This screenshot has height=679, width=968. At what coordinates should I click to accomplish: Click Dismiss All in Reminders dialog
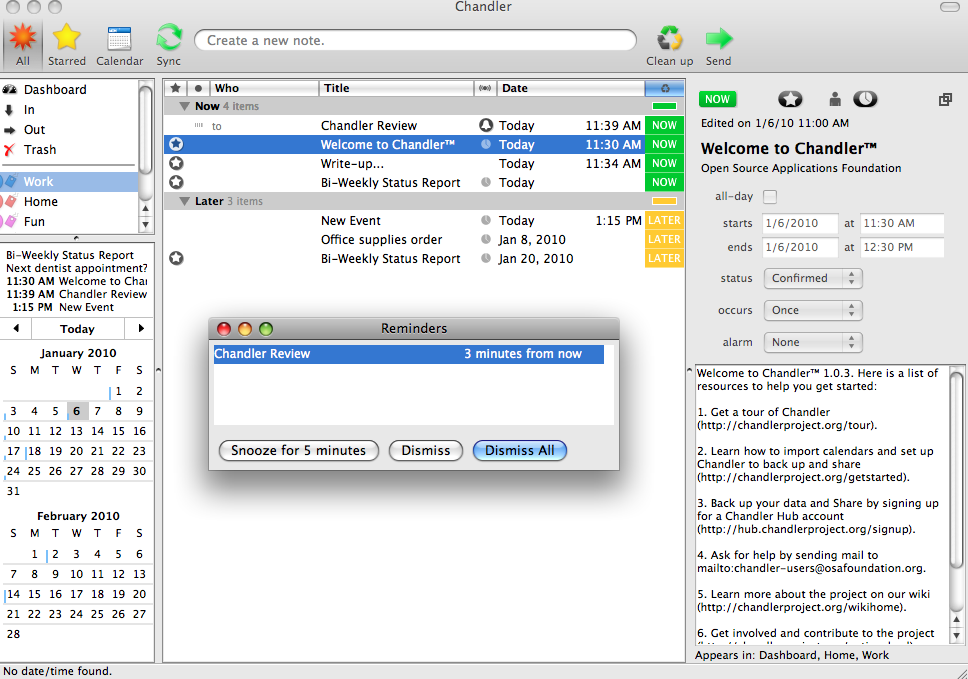[x=520, y=451]
